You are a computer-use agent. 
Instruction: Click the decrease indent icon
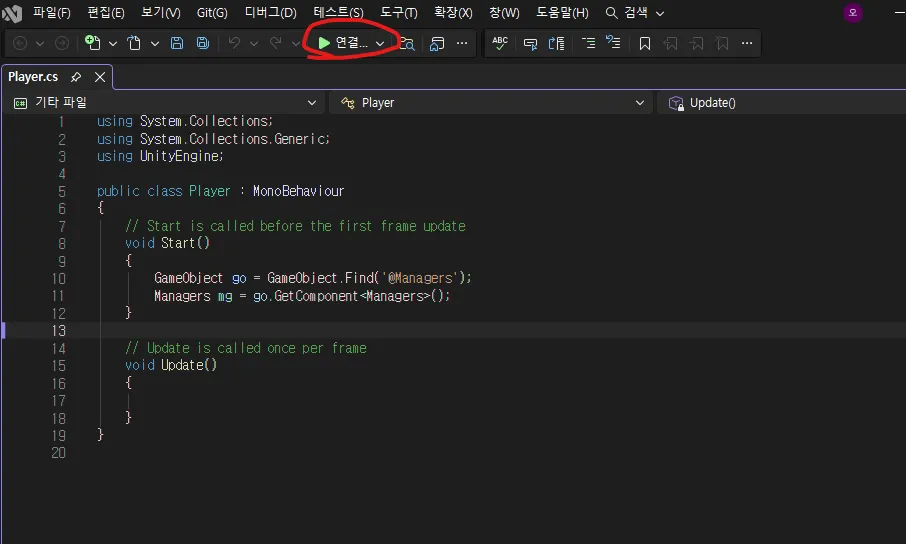[x=588, y=43]
